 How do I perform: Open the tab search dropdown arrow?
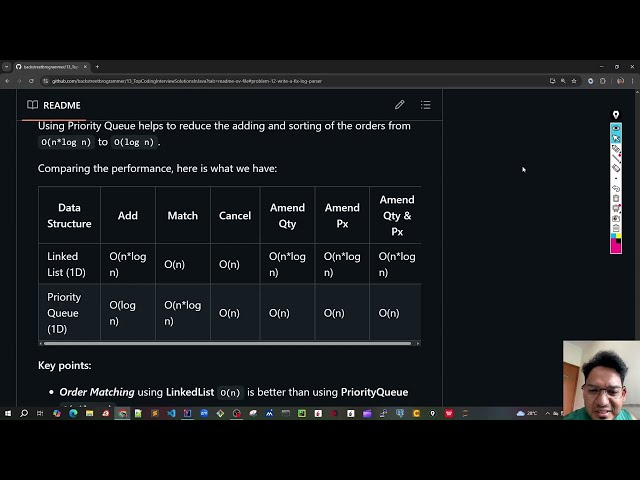click(6, 67)
